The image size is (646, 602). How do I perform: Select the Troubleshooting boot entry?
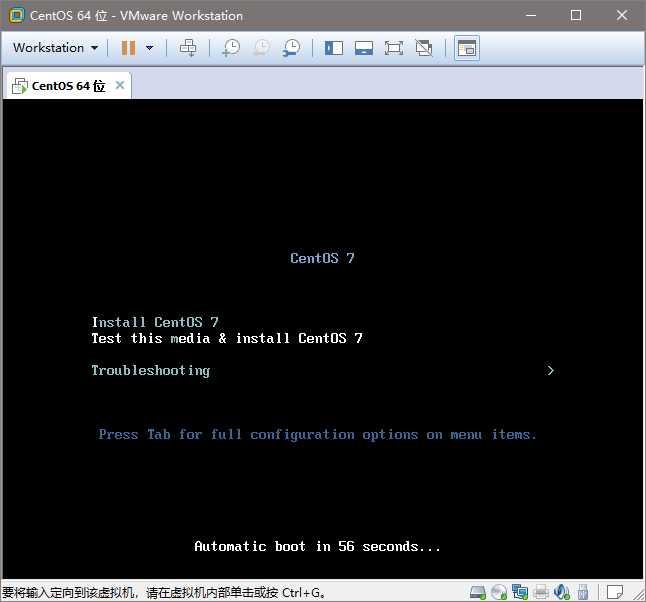point(151,370)
